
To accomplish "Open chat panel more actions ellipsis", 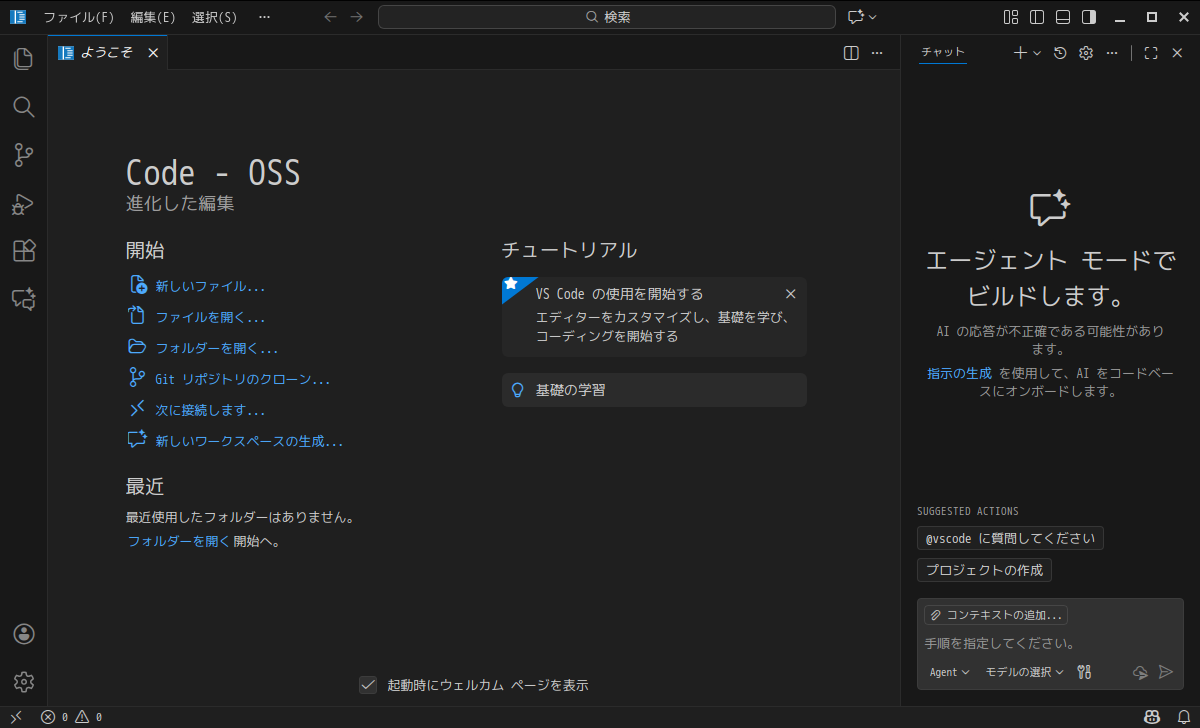I will tap(1112, 53).
